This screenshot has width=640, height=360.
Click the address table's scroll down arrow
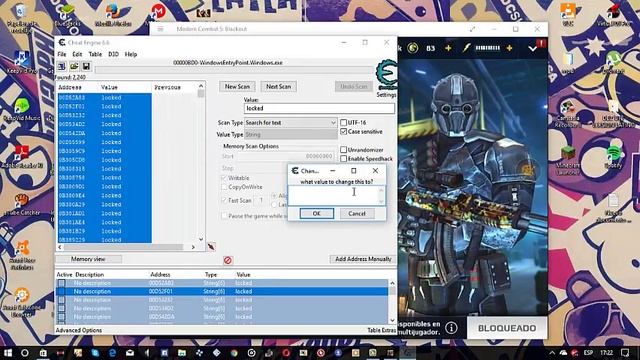coord(392,320)
